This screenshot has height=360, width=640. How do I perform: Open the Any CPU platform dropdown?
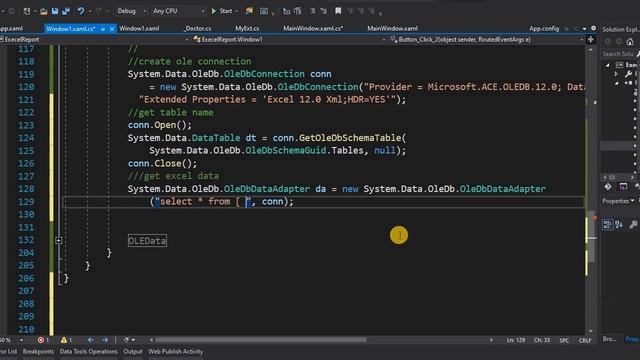click(178, 11)
